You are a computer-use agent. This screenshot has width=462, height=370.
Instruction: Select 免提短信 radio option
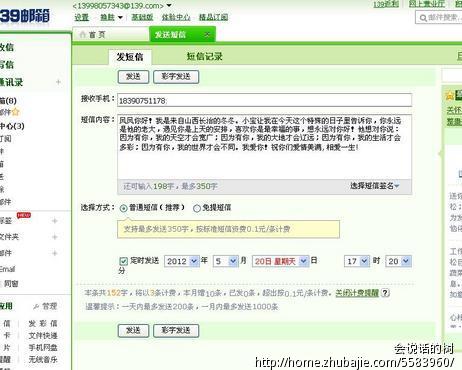[197, 208]
